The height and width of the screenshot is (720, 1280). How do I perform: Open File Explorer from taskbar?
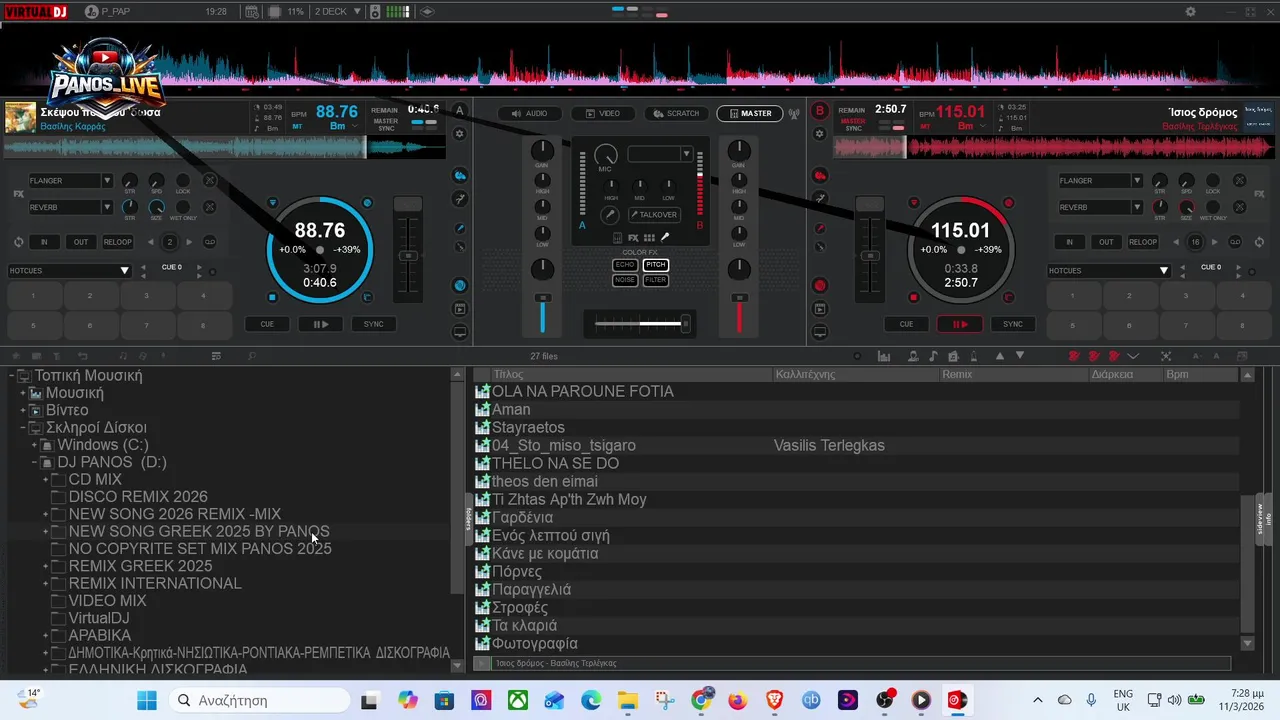pyautogui.click(x=627, y=700)
